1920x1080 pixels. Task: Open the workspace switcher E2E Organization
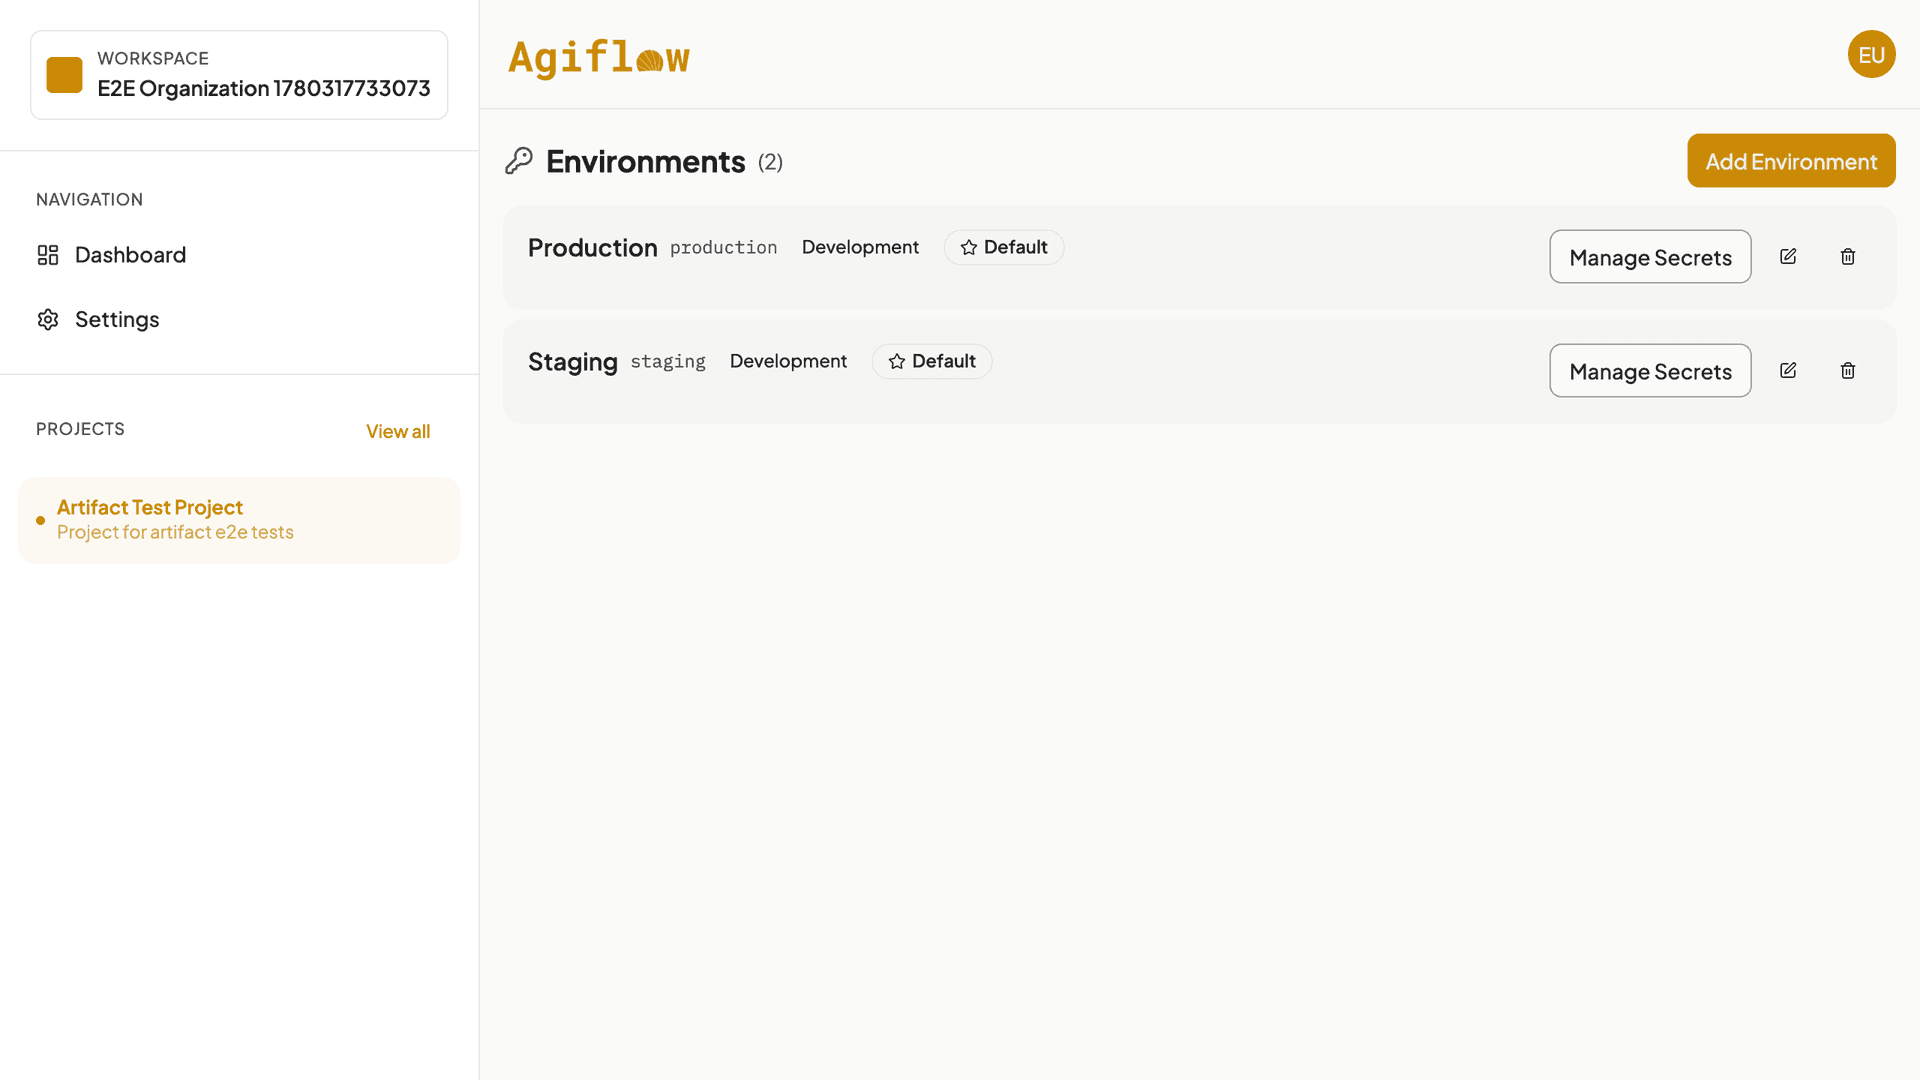239,75
